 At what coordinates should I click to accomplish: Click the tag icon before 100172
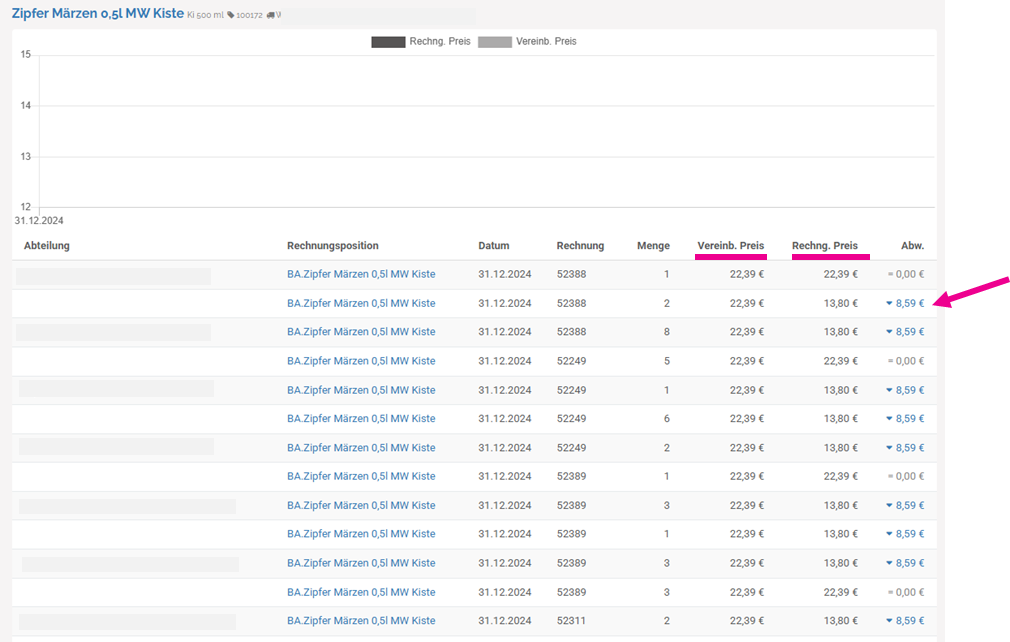231,15
